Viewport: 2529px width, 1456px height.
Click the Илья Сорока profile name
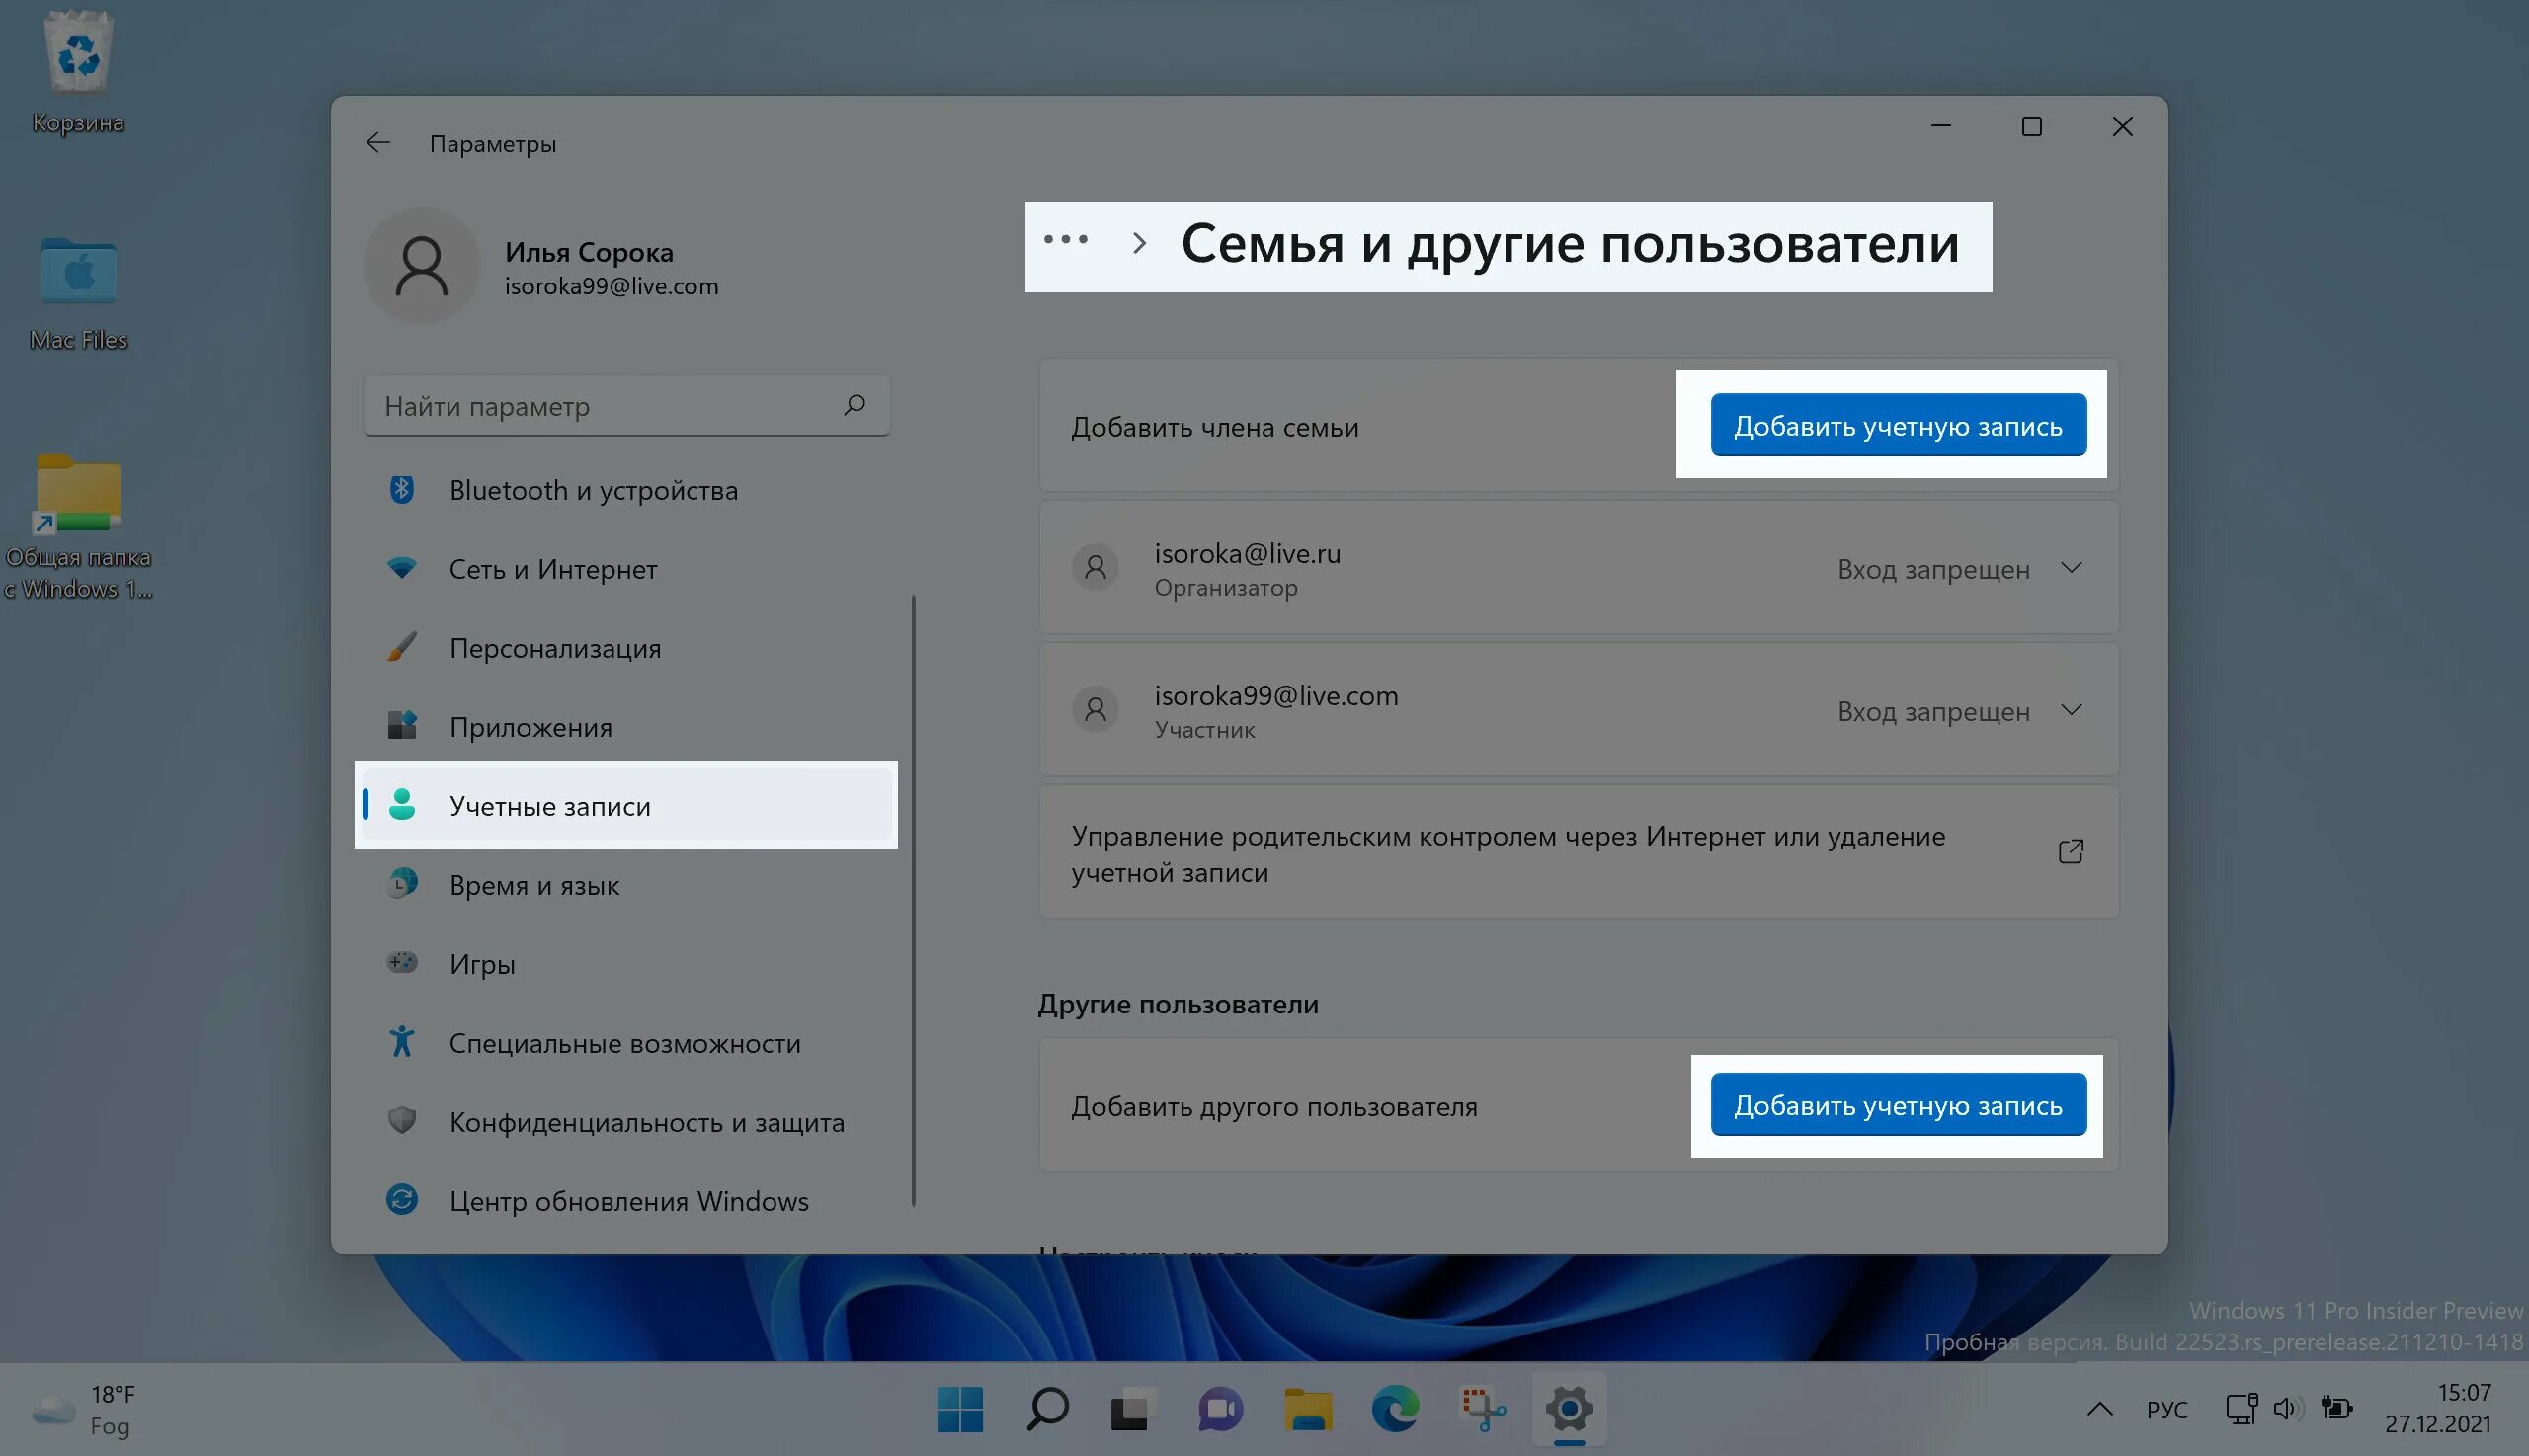[589, 252]
